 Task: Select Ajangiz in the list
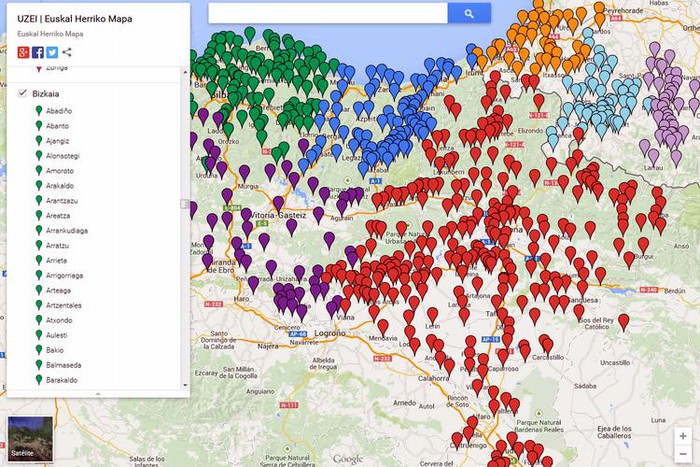pos(58,141)
